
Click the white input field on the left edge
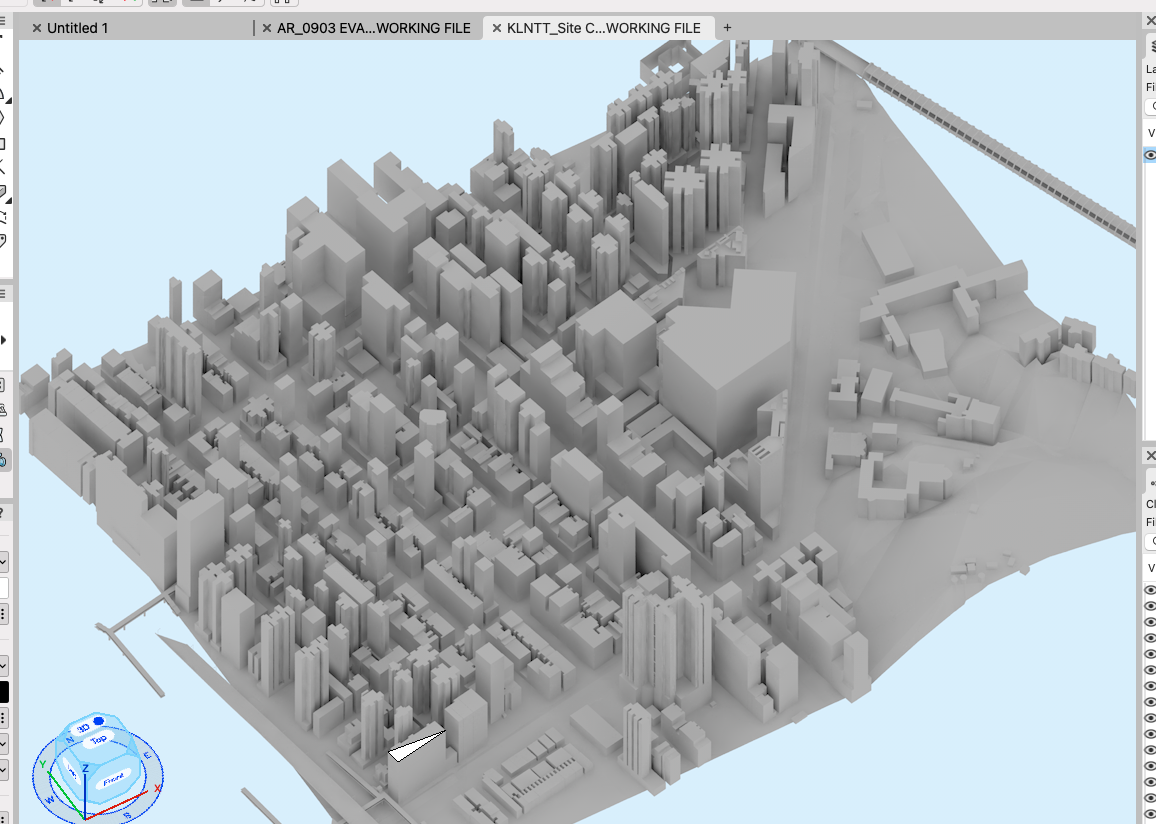4,588
